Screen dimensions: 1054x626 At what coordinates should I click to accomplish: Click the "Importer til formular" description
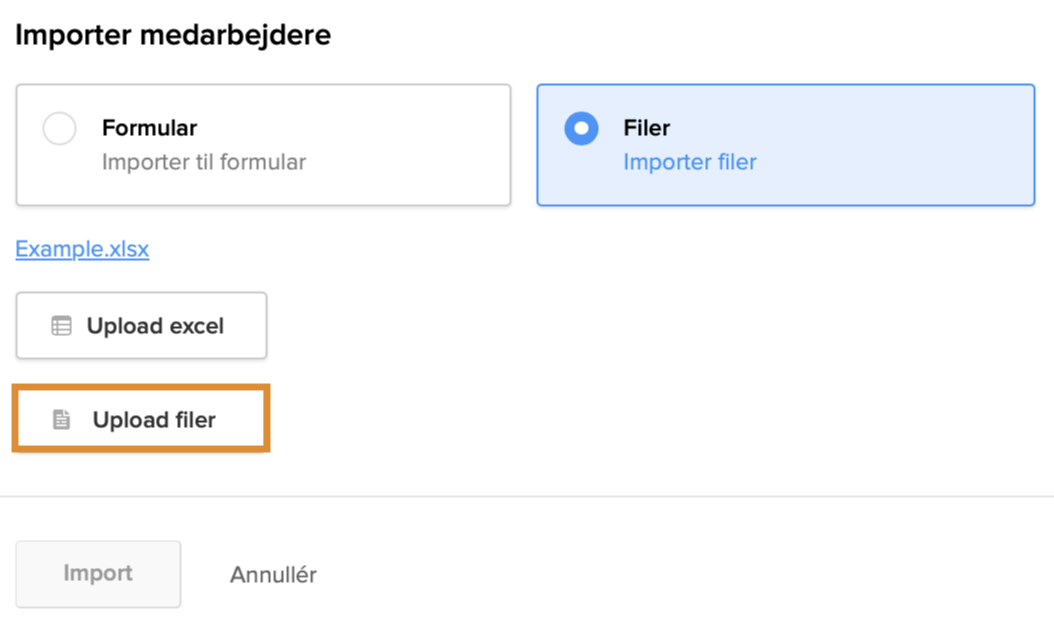tap(203, 162)
